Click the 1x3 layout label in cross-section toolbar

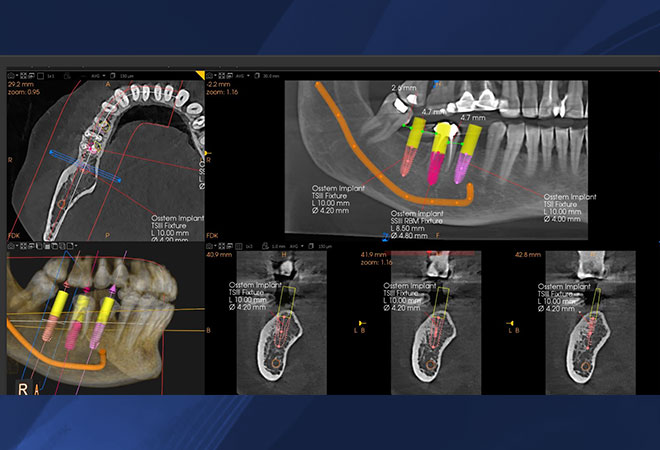tap(249, 246)
